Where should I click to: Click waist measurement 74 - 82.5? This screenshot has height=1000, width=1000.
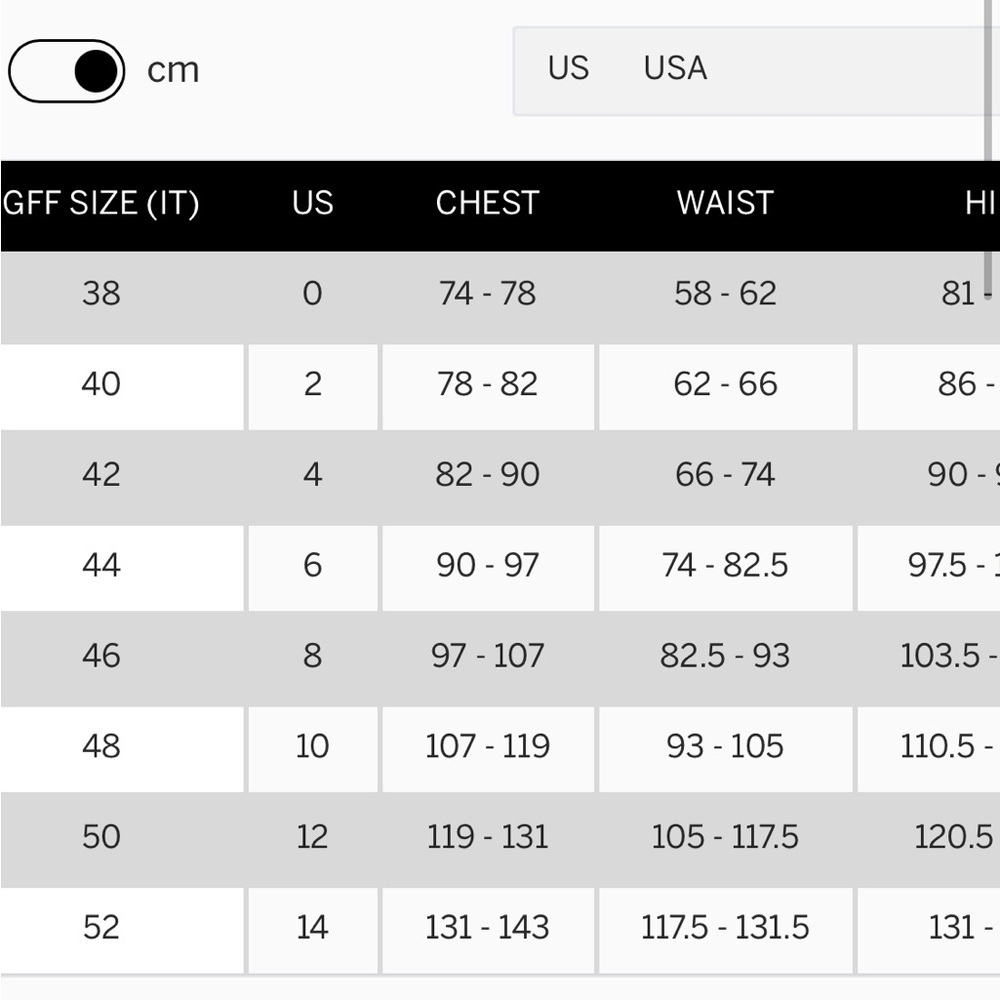point(725,566)
